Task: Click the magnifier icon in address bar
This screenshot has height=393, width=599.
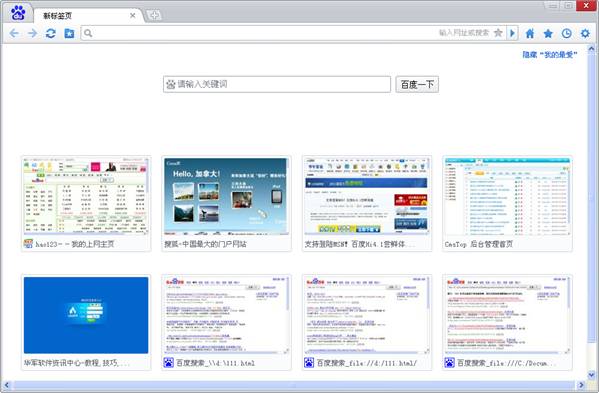Action: click(88, 33)
